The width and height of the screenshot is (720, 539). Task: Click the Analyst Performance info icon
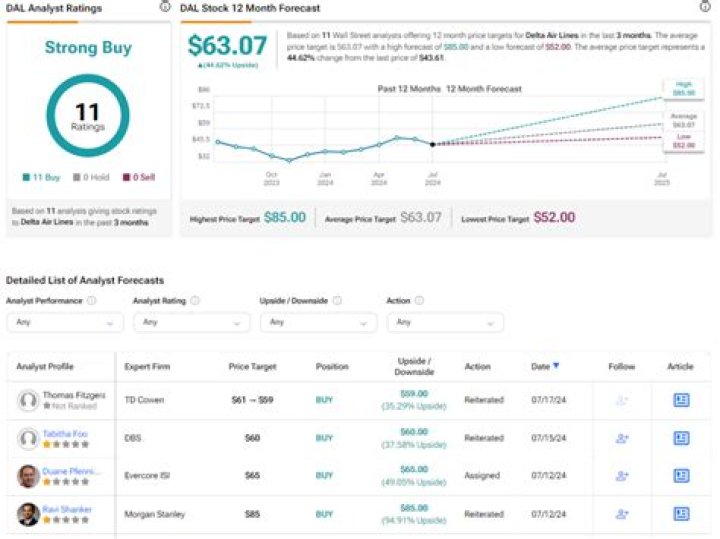(x=92, y=300)
